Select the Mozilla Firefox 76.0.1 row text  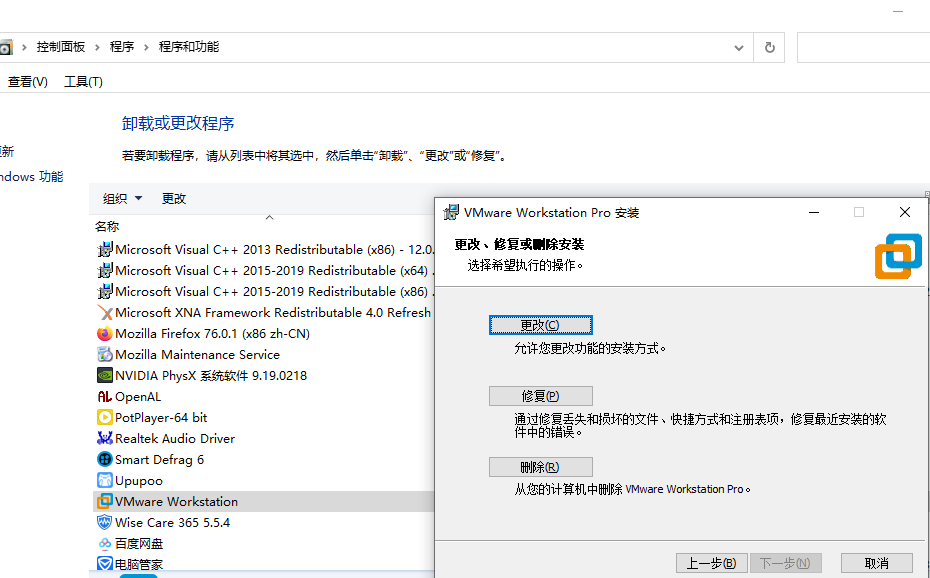point(212,334)
